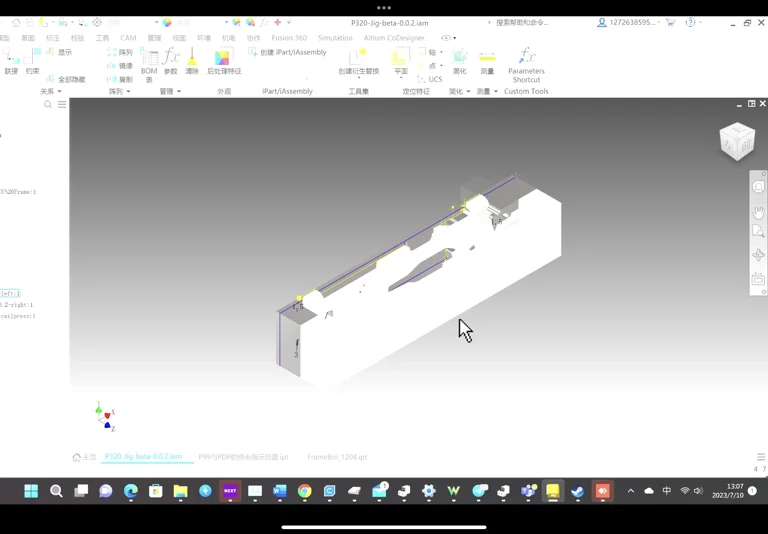Click 全部隐藏 to hide all relationships
The width and height of the screenshot is (768, 534).
(x=66, y=79)
